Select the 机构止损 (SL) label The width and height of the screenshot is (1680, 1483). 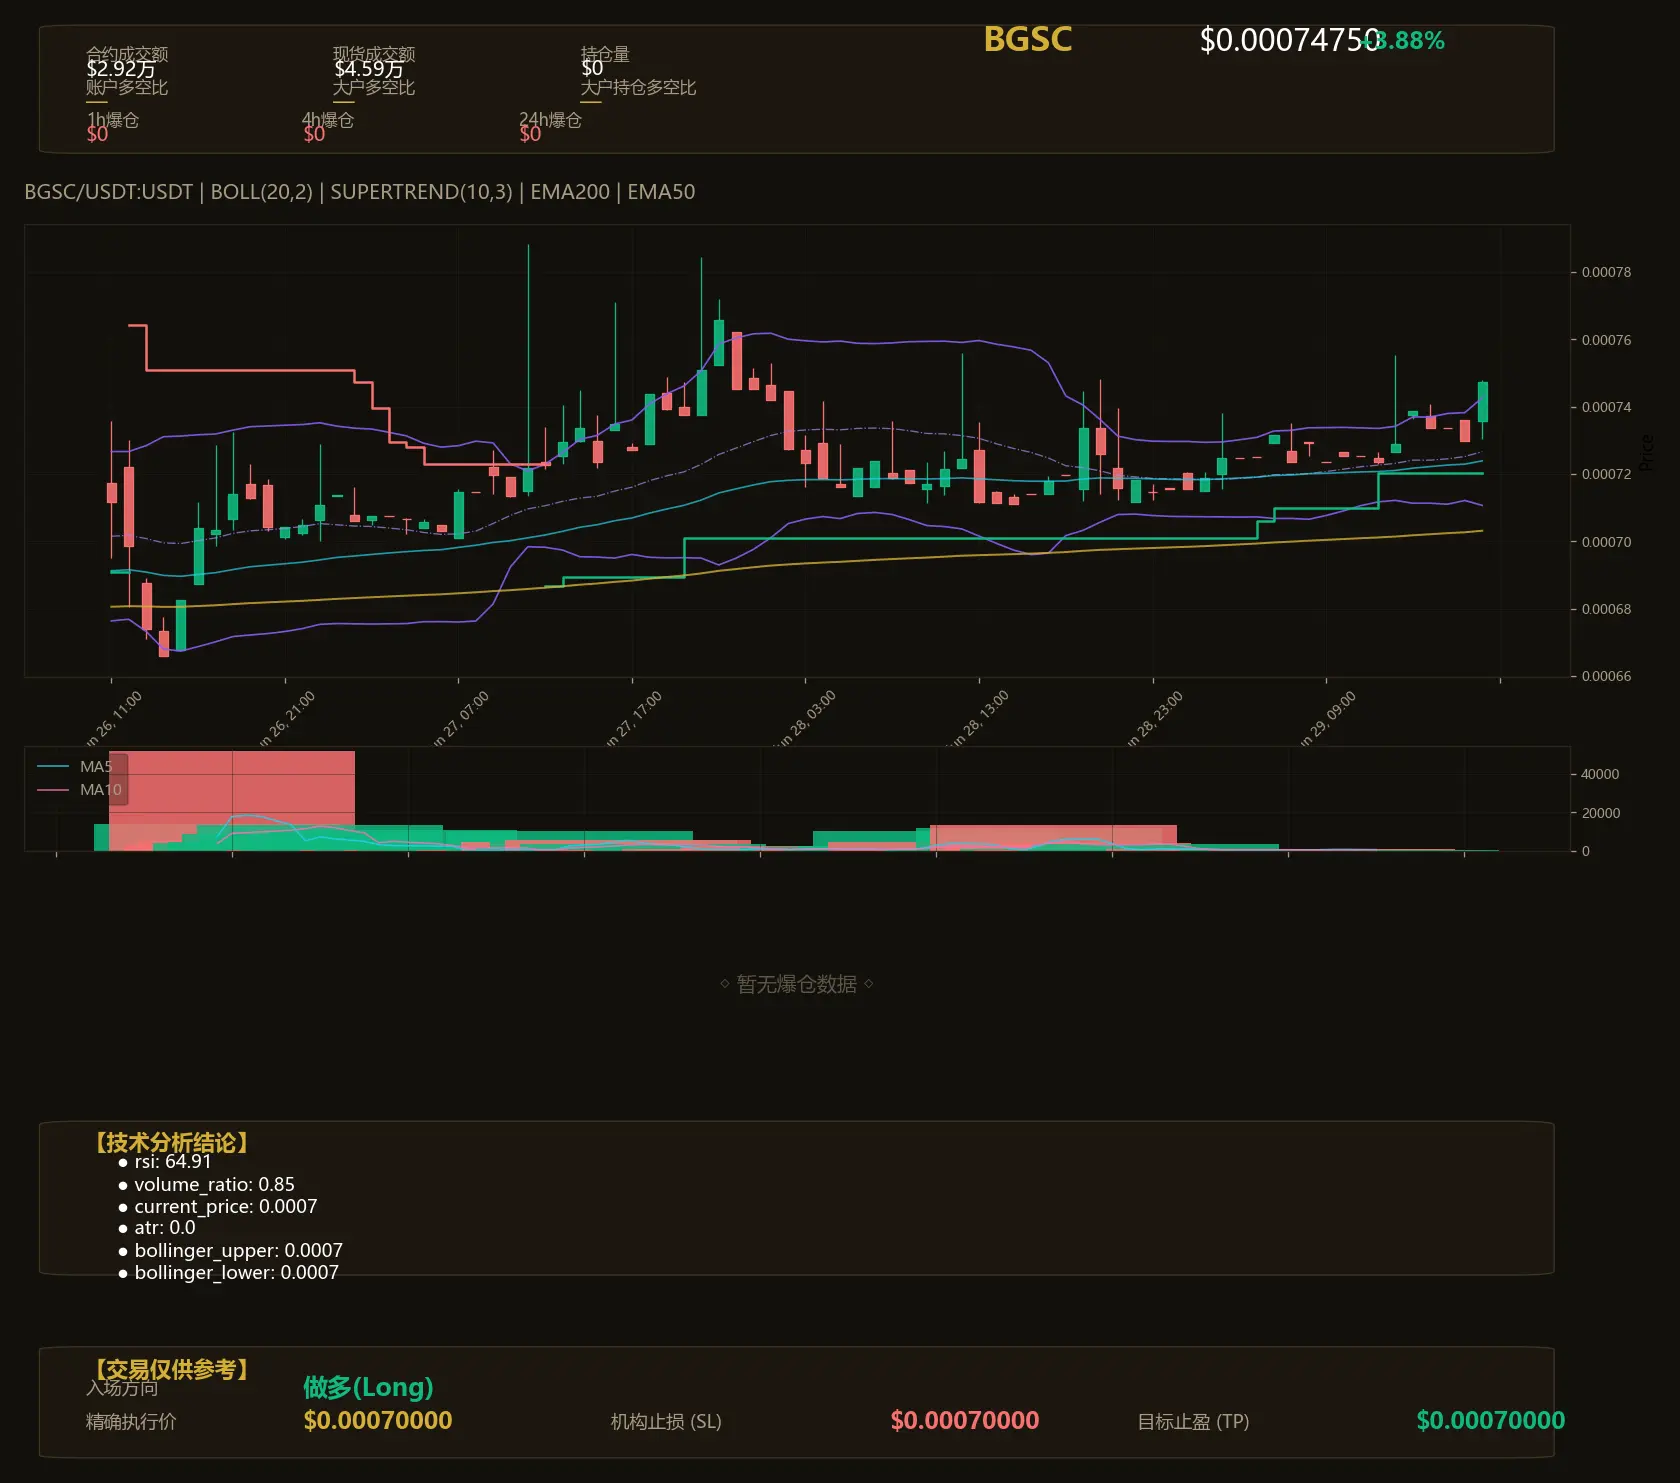(x=666, y=1421)
